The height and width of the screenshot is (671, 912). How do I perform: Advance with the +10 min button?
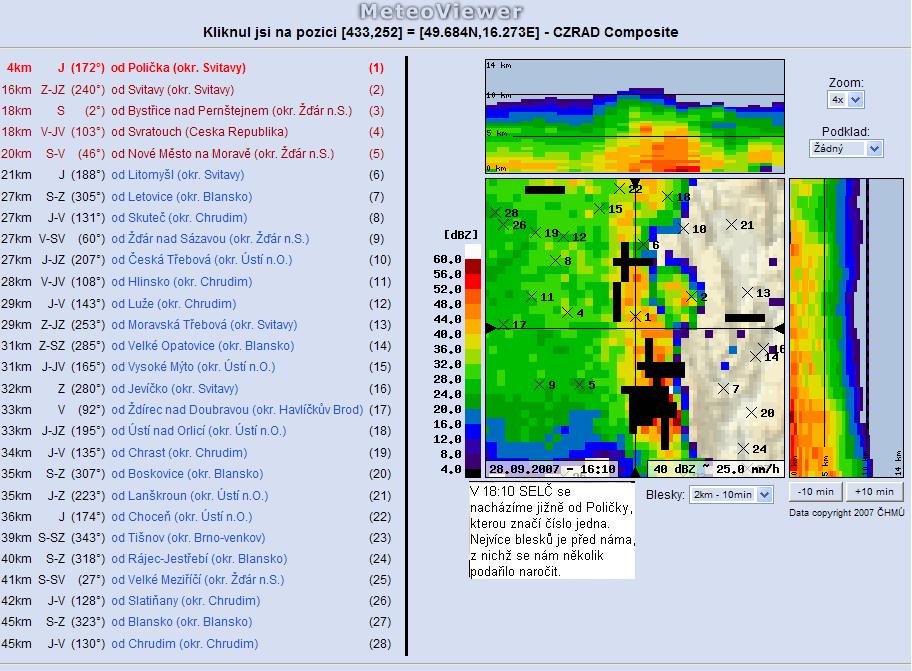point(874,491)
